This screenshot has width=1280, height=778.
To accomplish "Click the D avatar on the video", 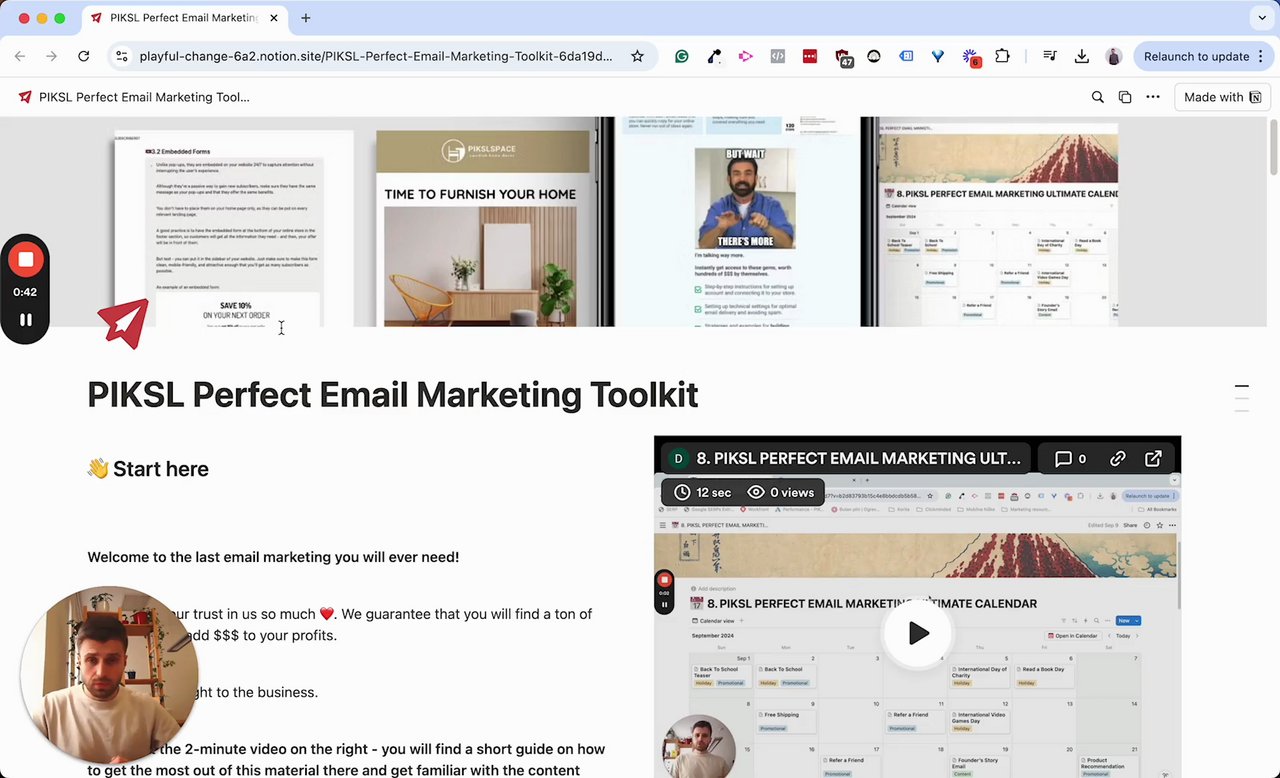I will pyautogui.click(x=678, y=459).
